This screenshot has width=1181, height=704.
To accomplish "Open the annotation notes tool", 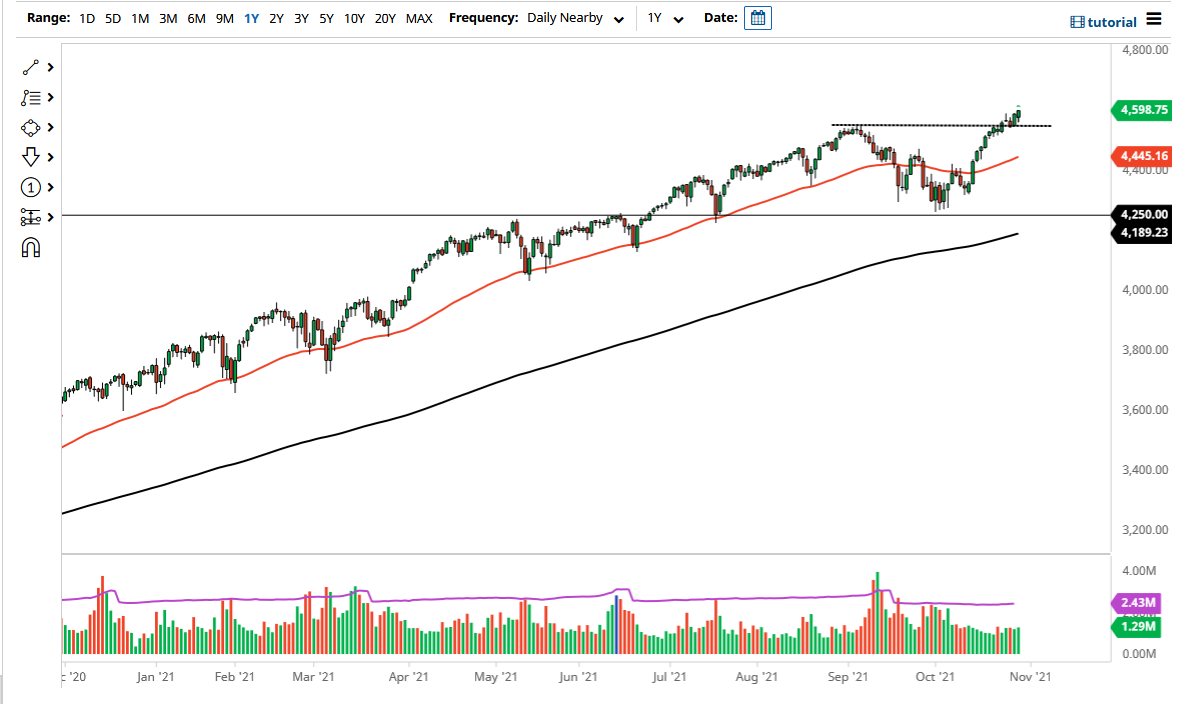I will tap(29, 97).
